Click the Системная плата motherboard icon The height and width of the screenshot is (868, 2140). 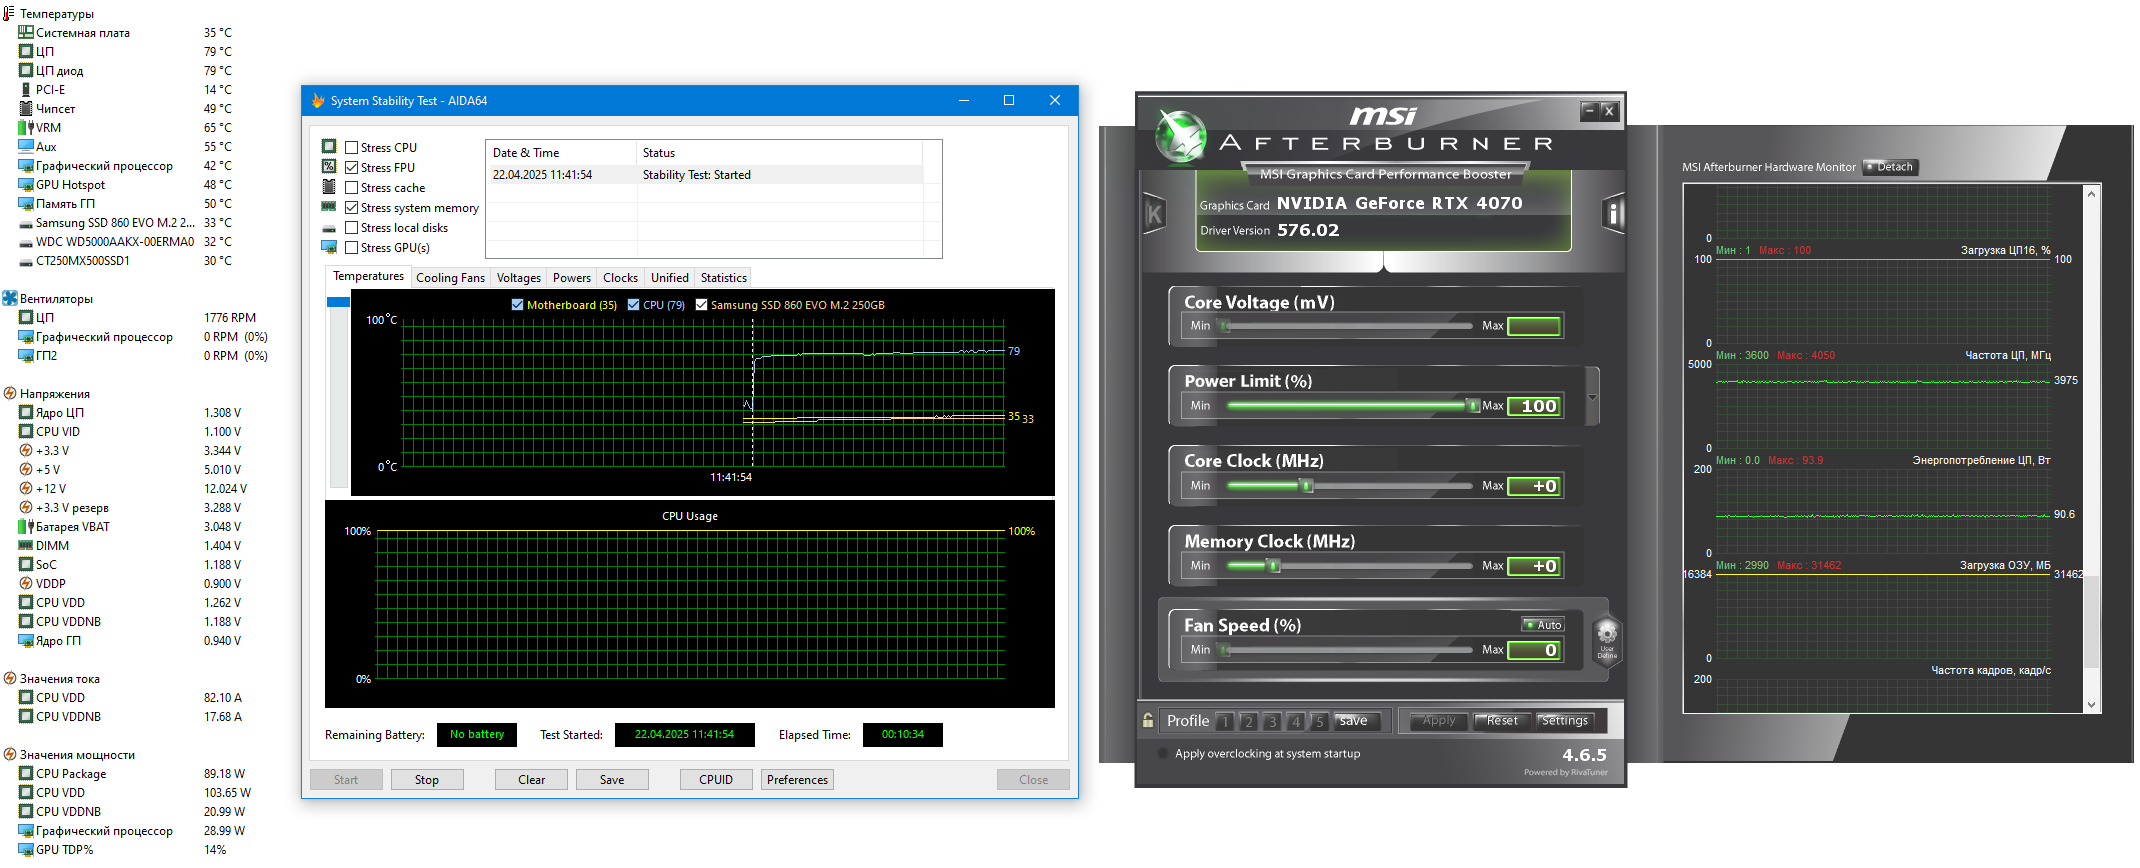[x=26, y=32]
